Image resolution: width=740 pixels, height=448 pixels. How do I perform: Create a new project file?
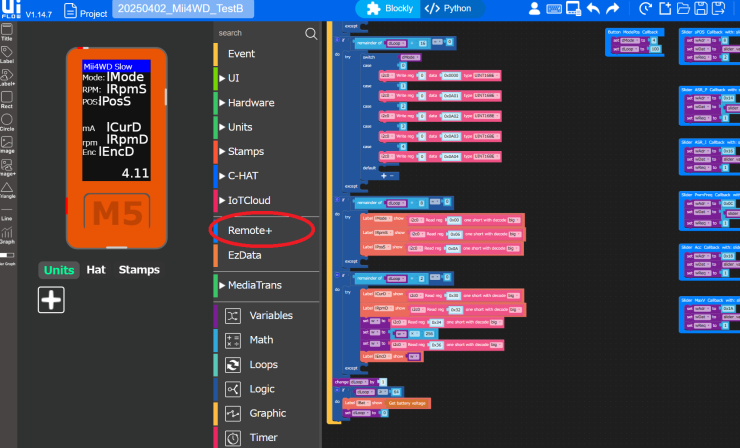coord(665,8)
